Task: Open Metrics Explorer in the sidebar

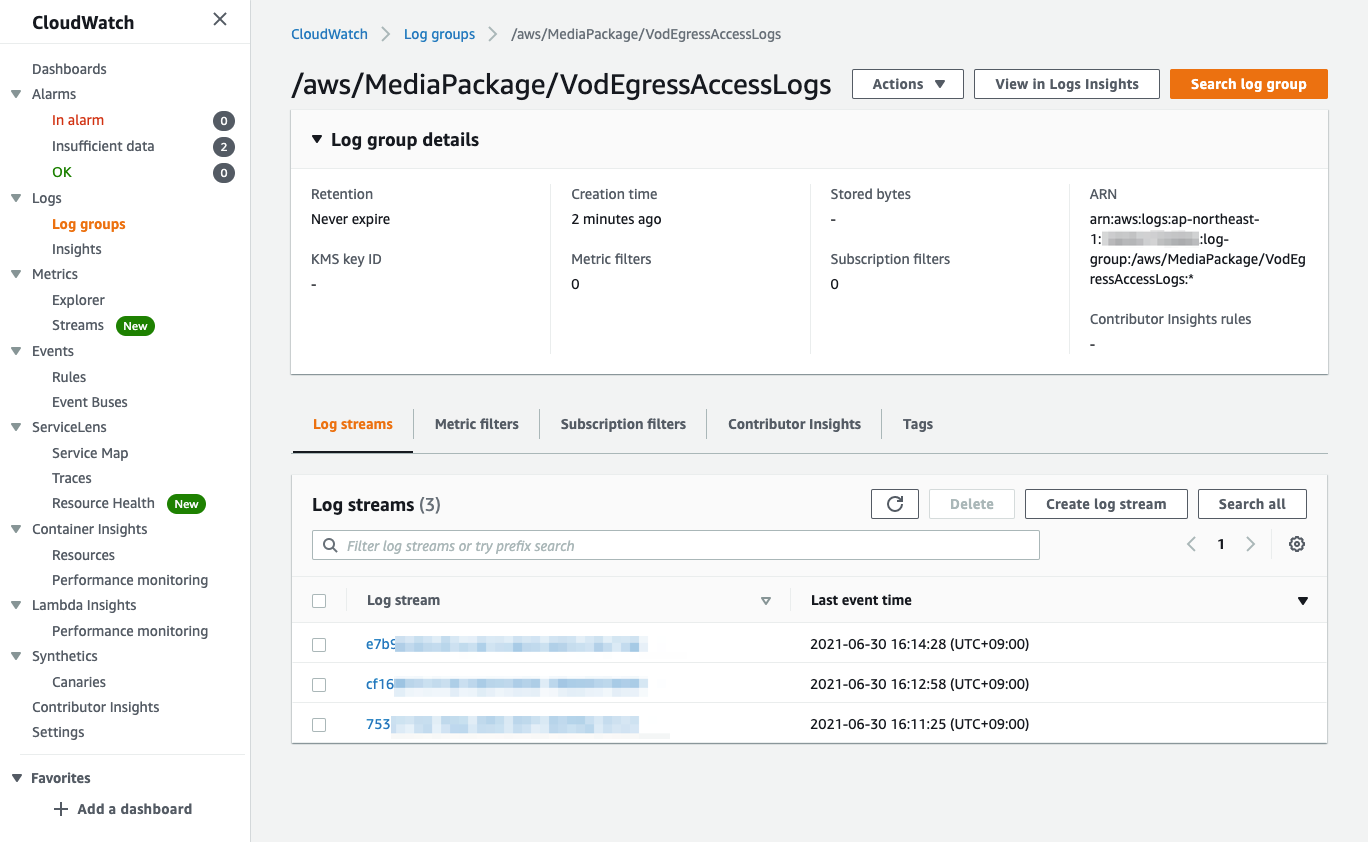Action: pyautogui.click(x=78, y=300)
